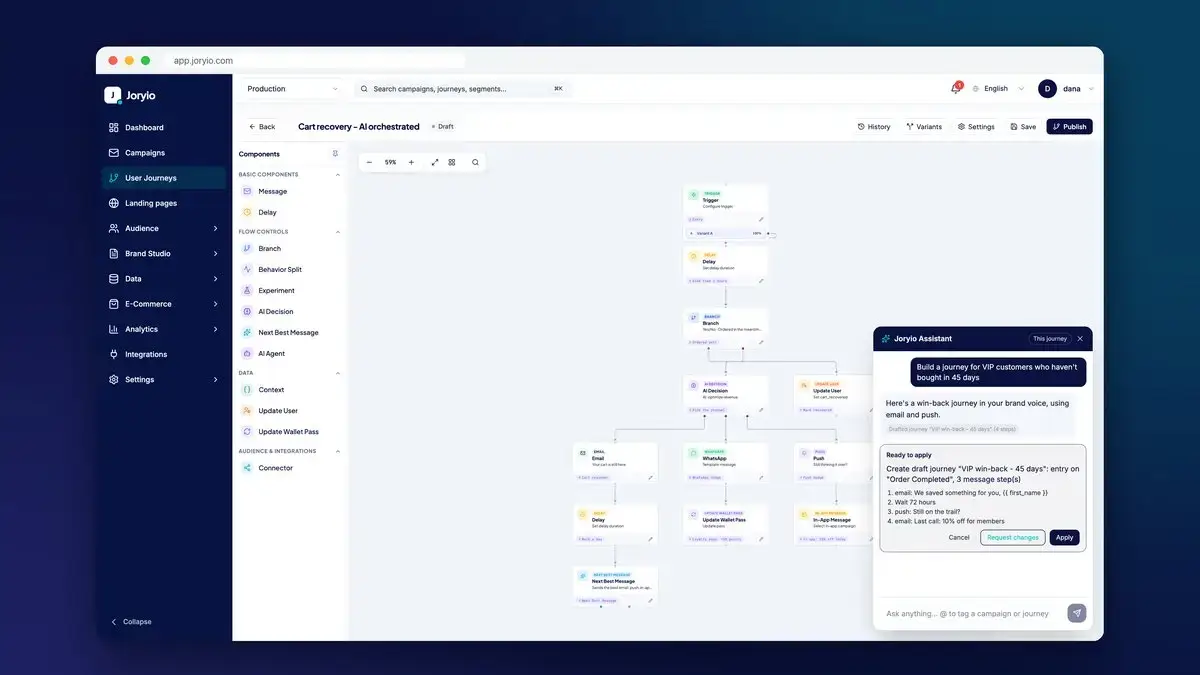Open journey History

pos(874,127)
